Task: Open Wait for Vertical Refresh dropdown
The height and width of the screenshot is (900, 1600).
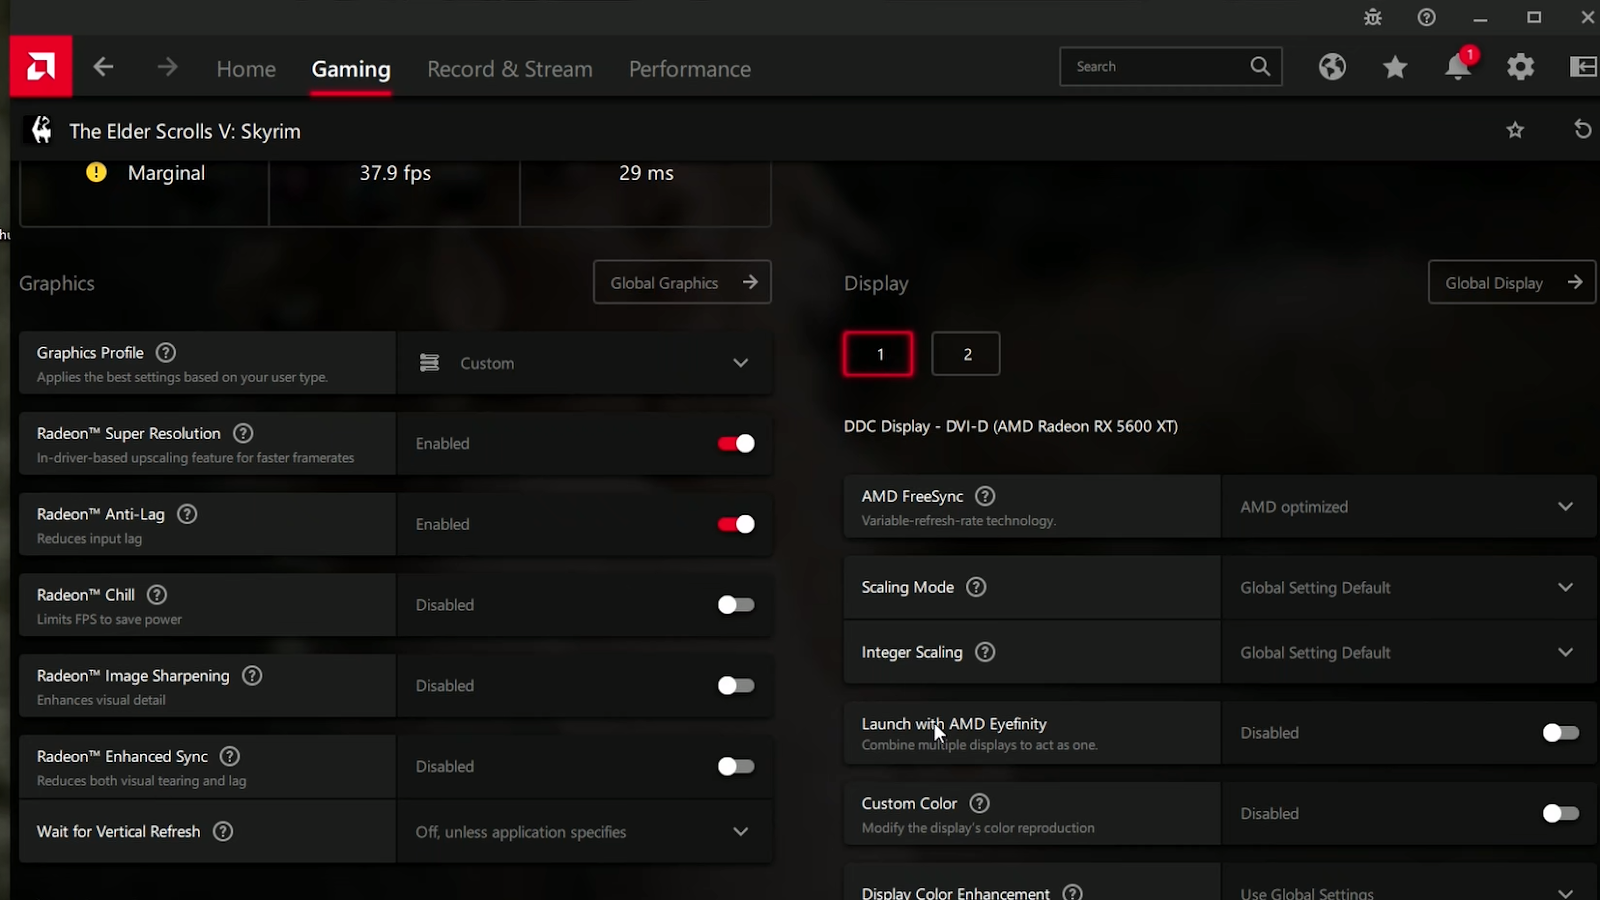Action: coord(584,831)
